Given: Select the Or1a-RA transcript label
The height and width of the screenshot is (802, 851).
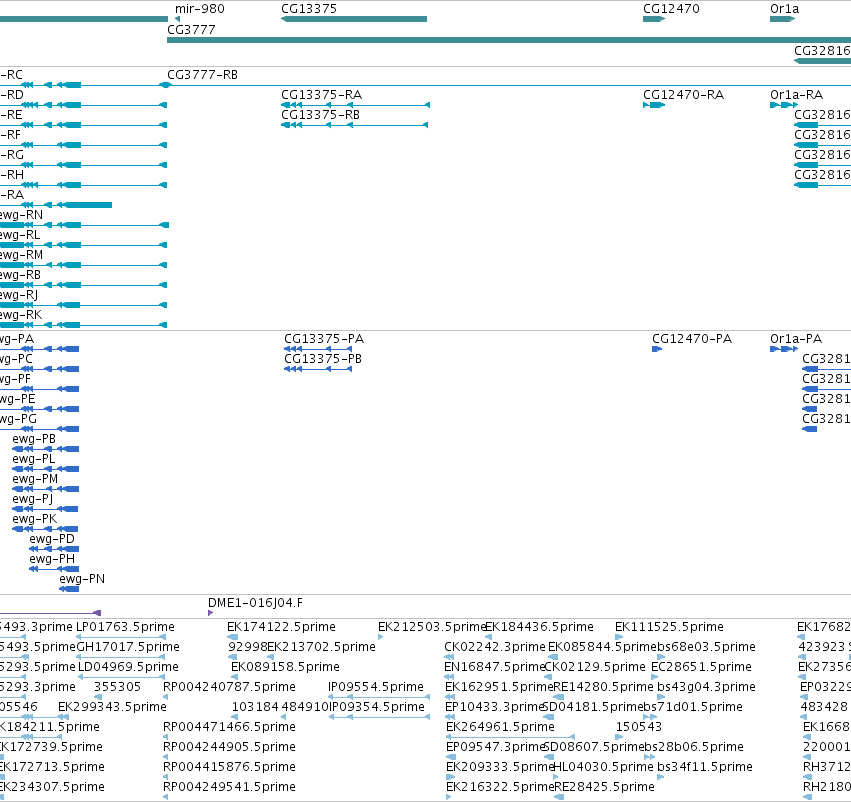Looking at the screenshot, I should (796, 95).
